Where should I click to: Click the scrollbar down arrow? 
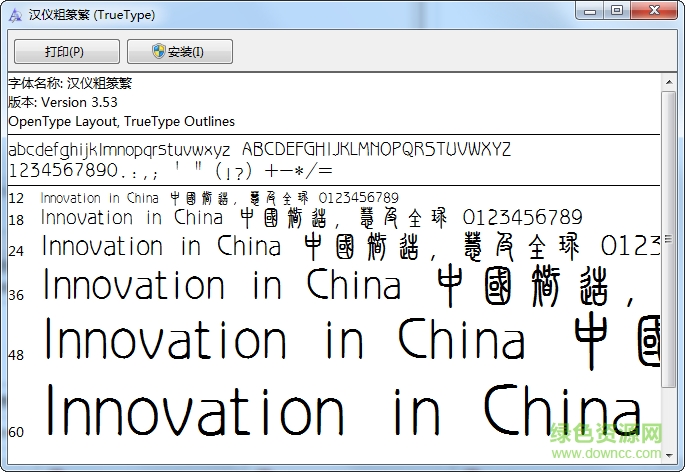(x=669, y=456)
